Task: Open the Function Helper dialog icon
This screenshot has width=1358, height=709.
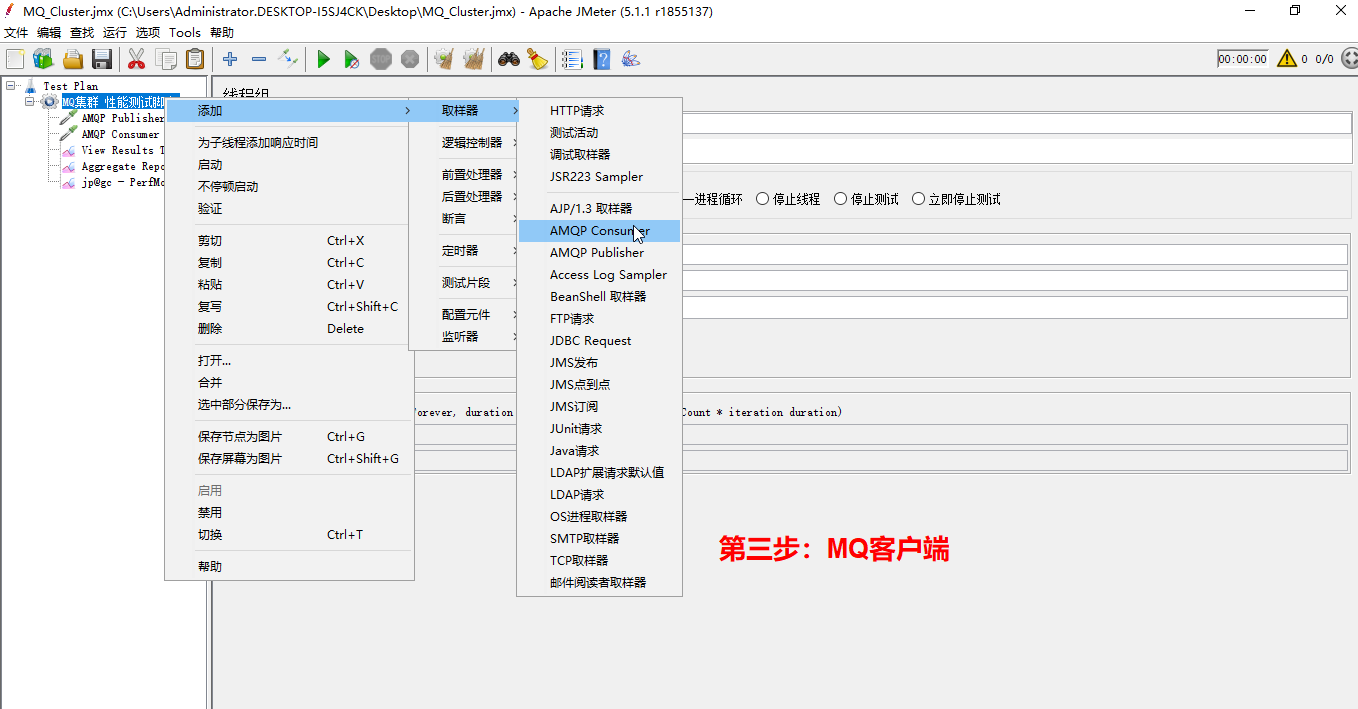Action: tap(628, 59)
